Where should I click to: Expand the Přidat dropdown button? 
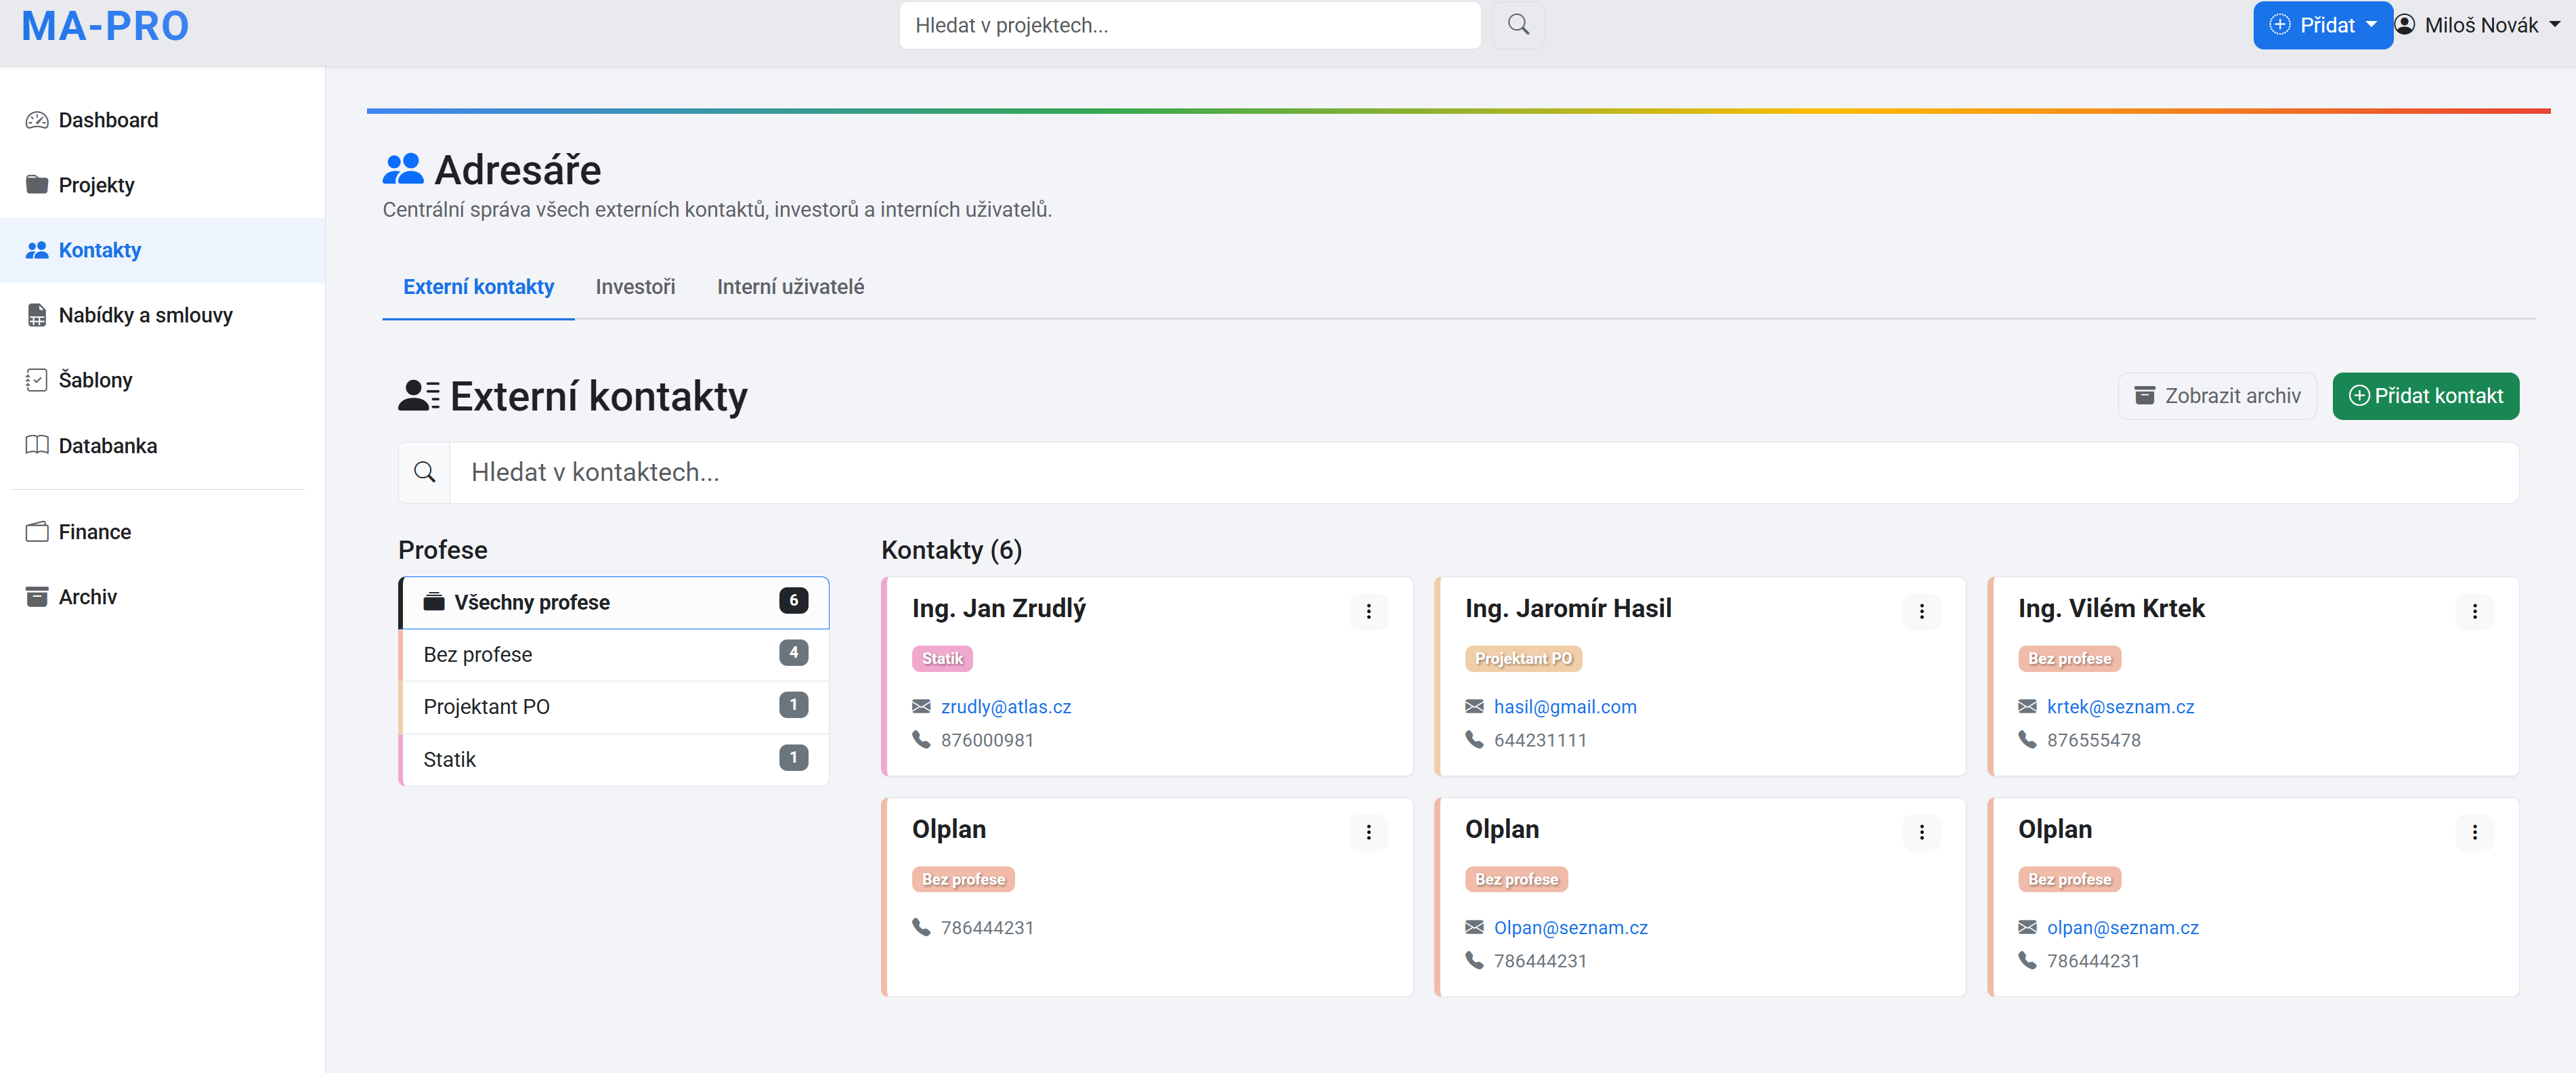[x=2322, y=25]
